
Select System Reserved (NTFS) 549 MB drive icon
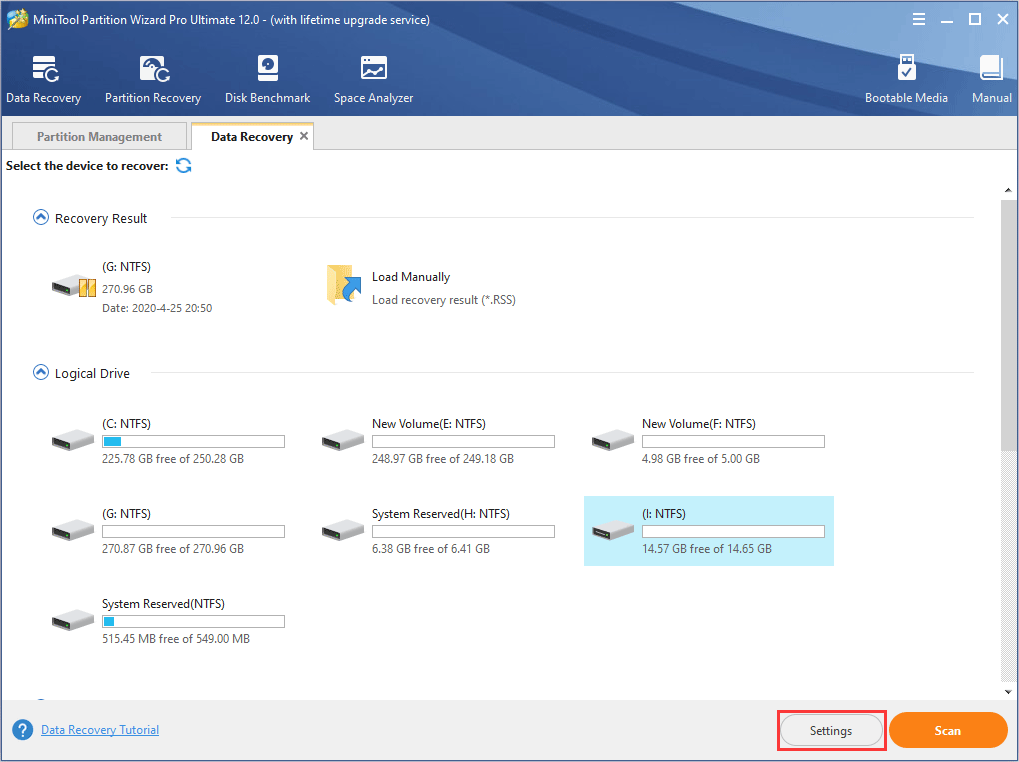tap(73, 620)
